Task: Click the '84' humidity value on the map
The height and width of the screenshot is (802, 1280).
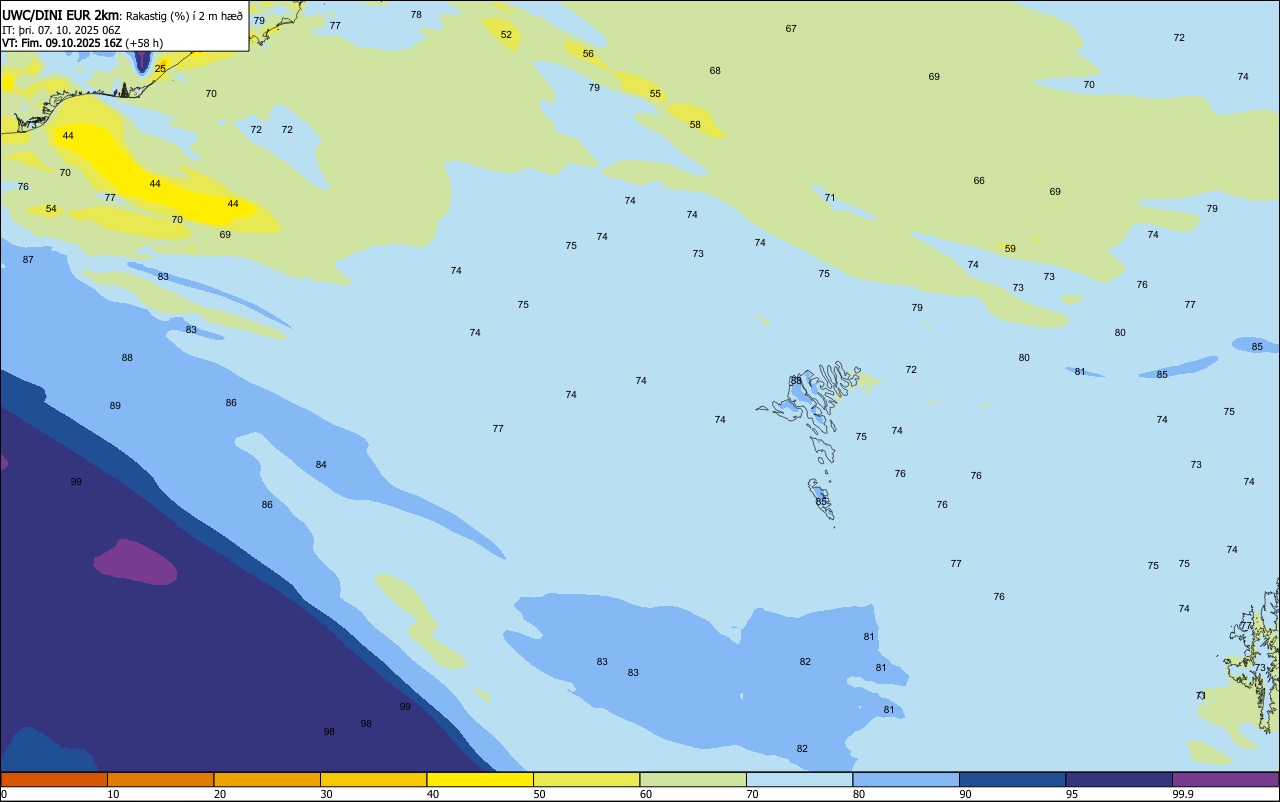Action: (x=321, y=465)
